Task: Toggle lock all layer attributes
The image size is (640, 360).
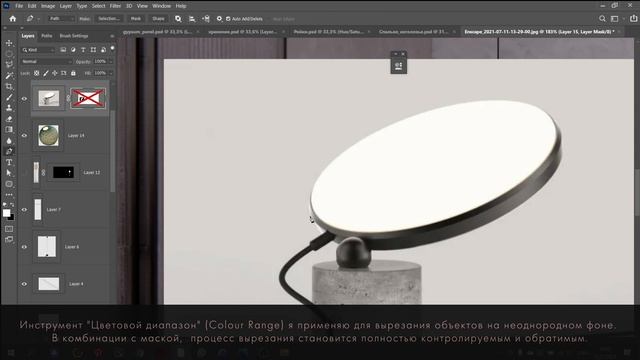Action: [x=73, y=73]
